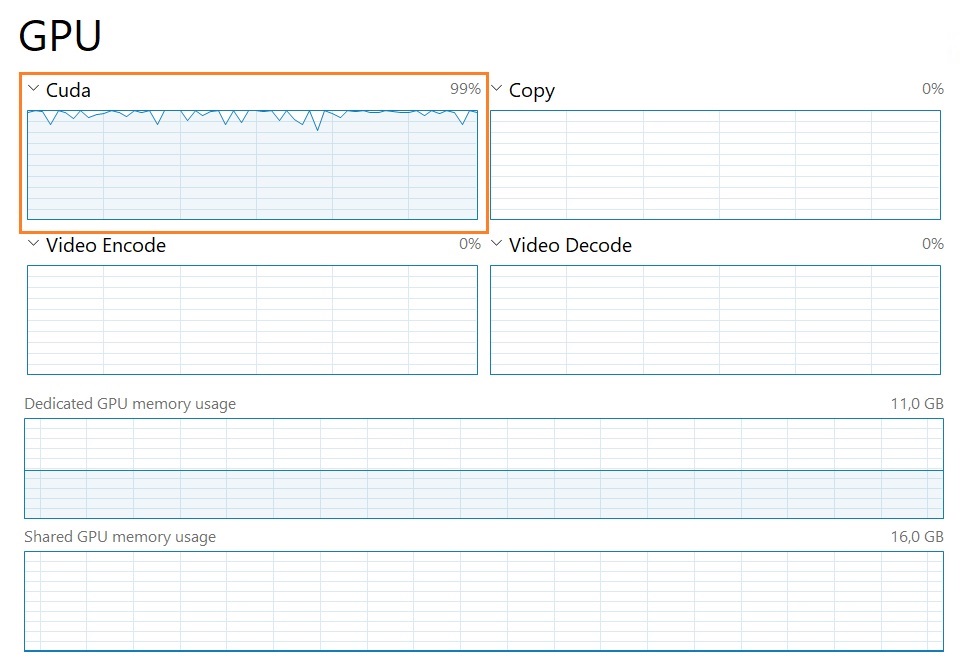Click the Video Decode graph
The width and height of the screenshot is (963, 671).
point(715,320)
